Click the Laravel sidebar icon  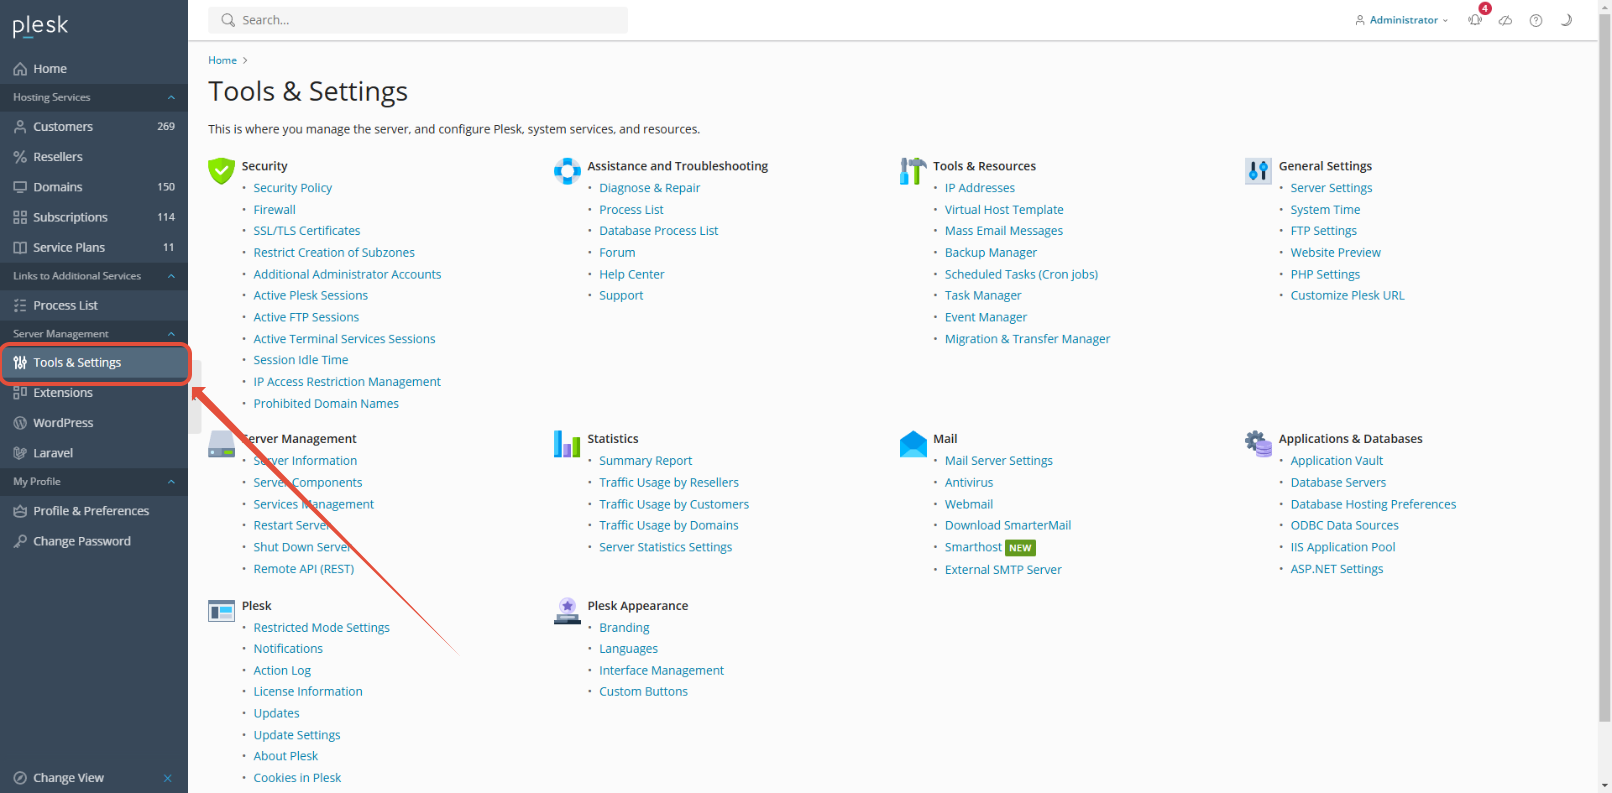tap(20, 453)
